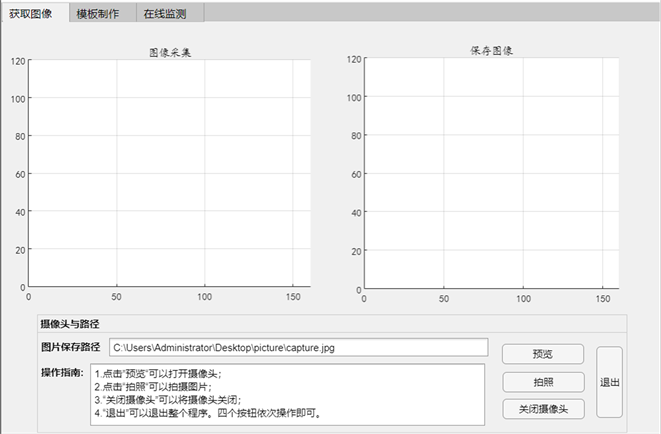Select the 获取图像 tab
This screenshot has height=434, width=661.
(x=31, y=13)
